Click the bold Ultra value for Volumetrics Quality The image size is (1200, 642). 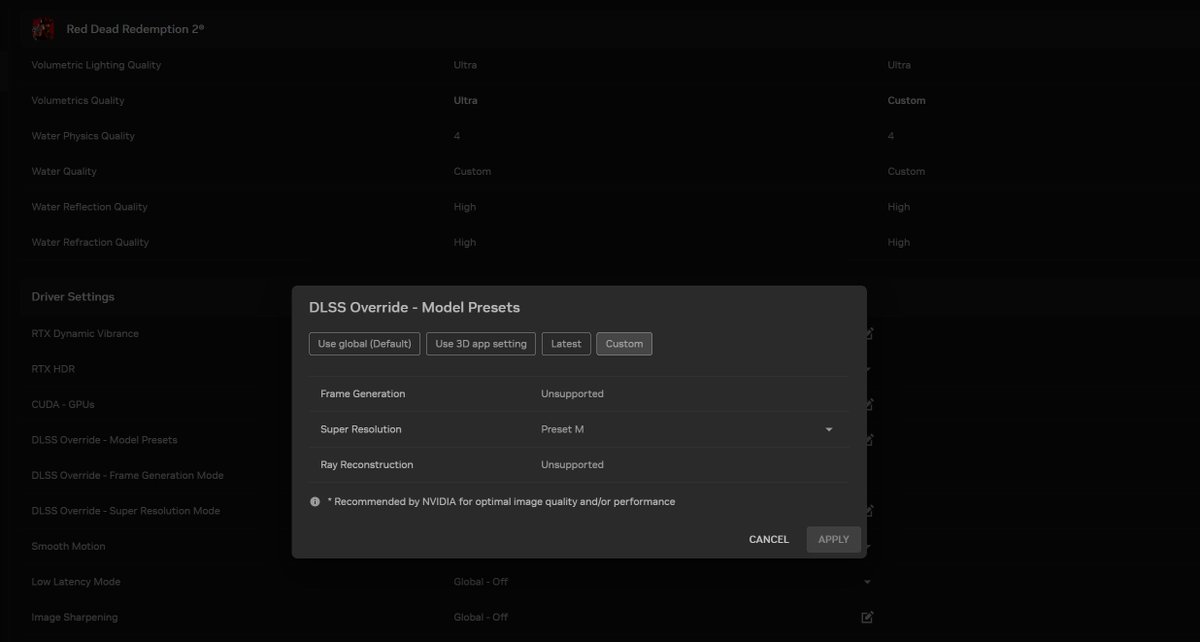[465, 101]
